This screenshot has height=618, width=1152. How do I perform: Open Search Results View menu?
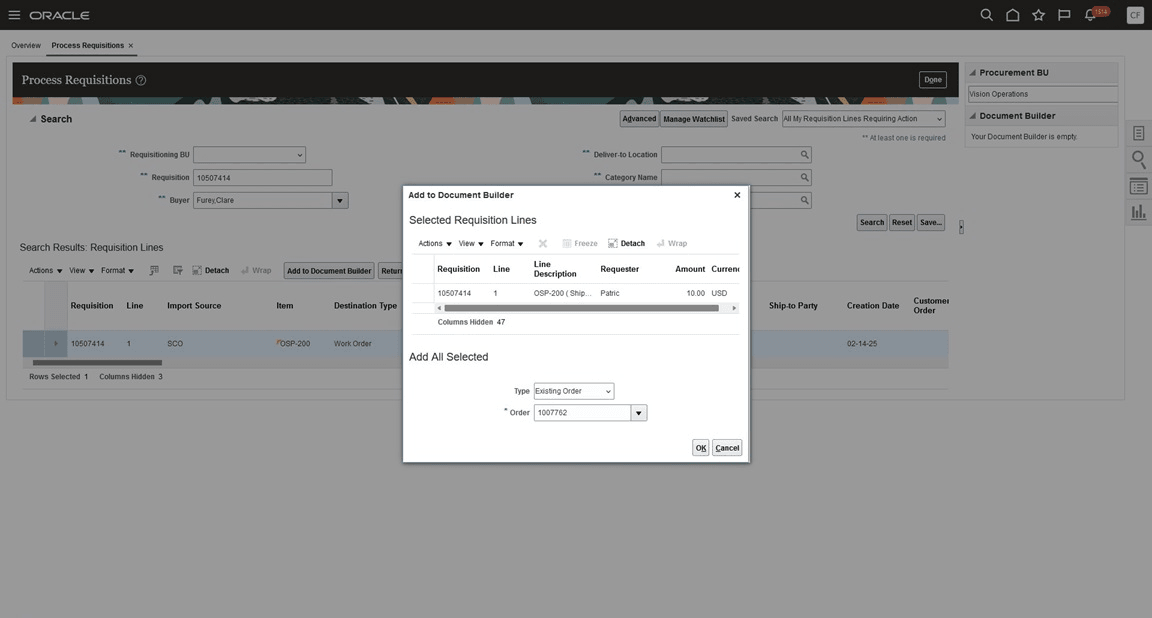[x=82, y=270]
